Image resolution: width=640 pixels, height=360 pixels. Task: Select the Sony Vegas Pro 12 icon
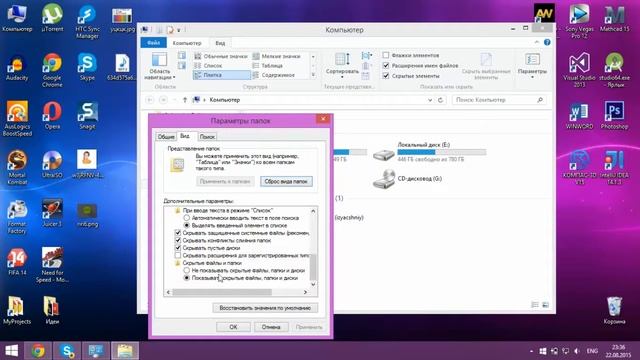tap(580, 22)
